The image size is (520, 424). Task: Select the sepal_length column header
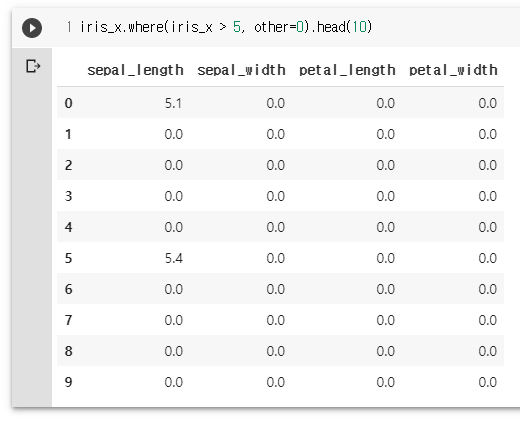[x=135, y=70]
